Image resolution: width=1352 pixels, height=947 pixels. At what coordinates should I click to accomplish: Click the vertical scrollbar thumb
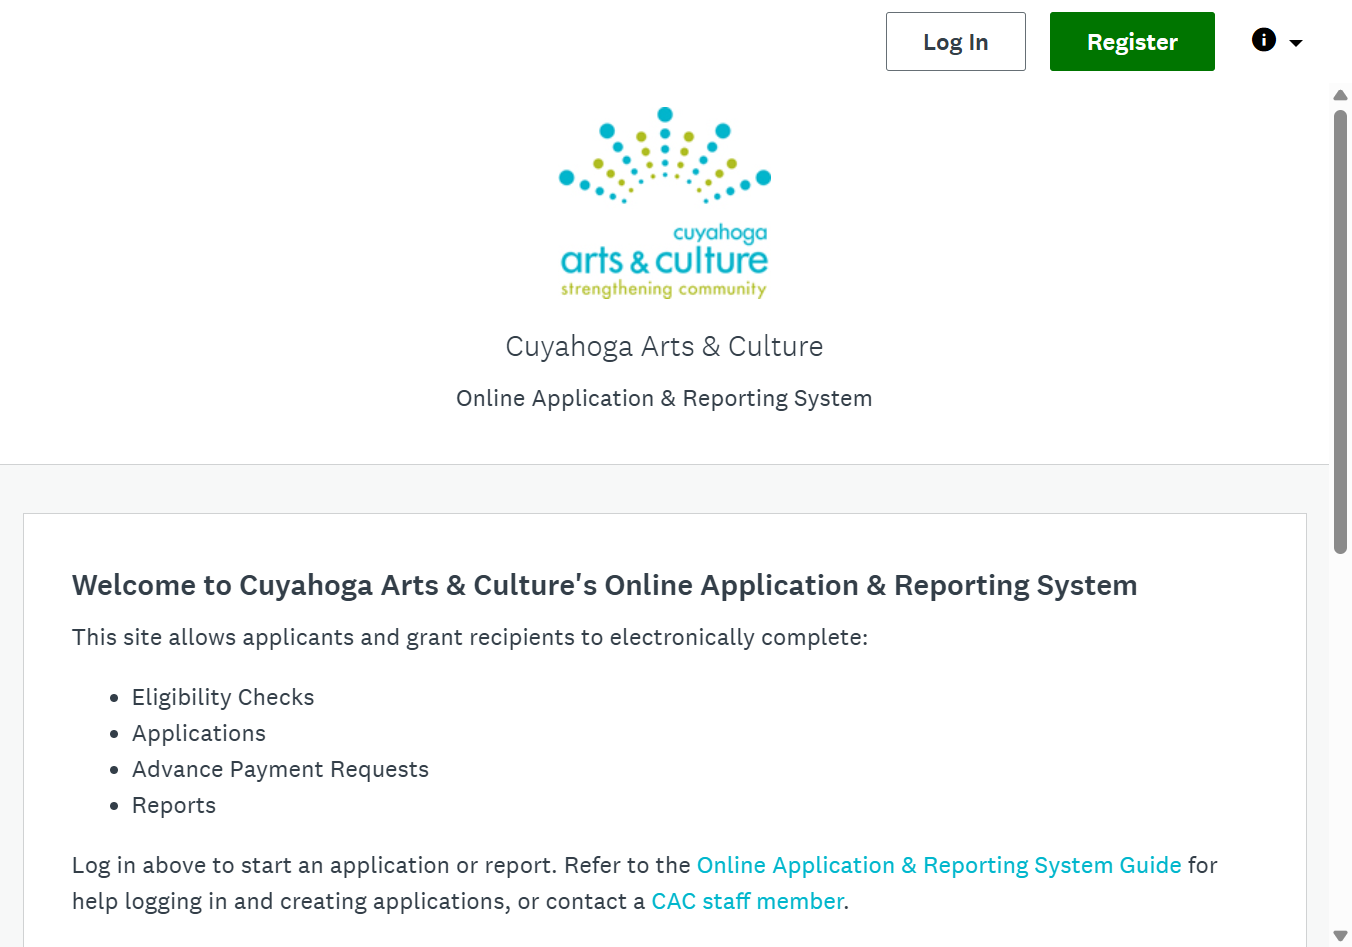tap(1341, 331)
